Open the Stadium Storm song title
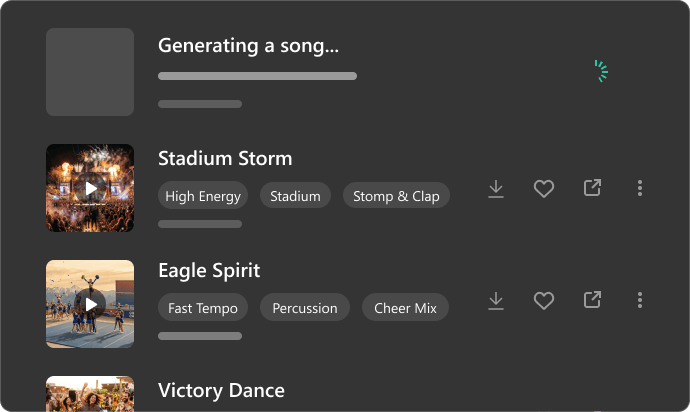The width and height of the screenshot is (690, 412). click(x=225, y=158)
